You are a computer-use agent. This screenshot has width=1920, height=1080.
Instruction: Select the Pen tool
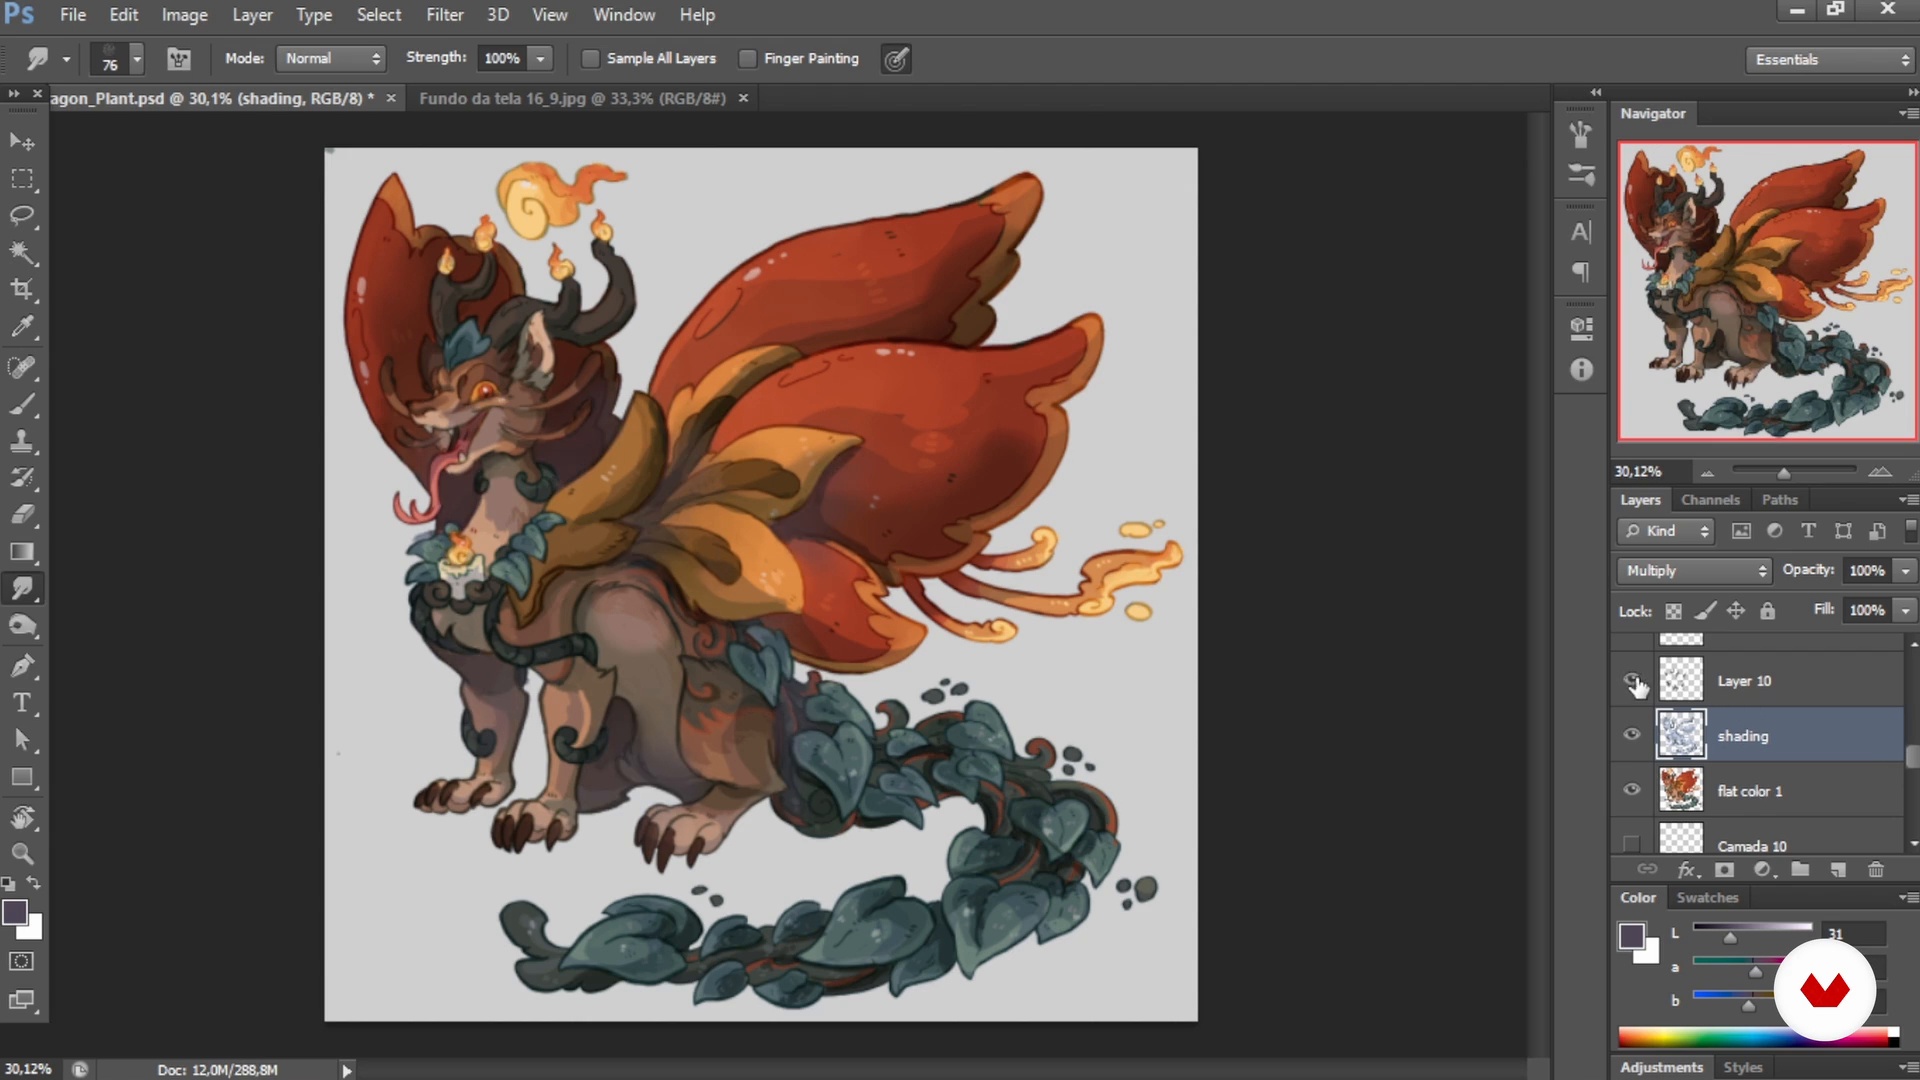point(22,666)
